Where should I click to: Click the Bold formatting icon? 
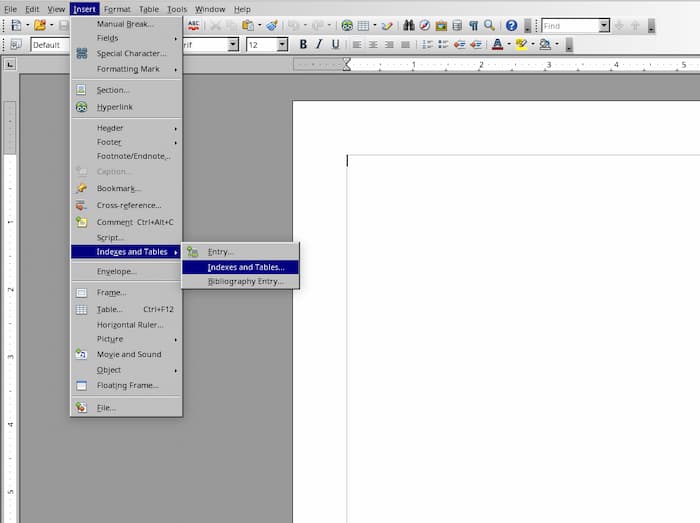tap(304, 45)
